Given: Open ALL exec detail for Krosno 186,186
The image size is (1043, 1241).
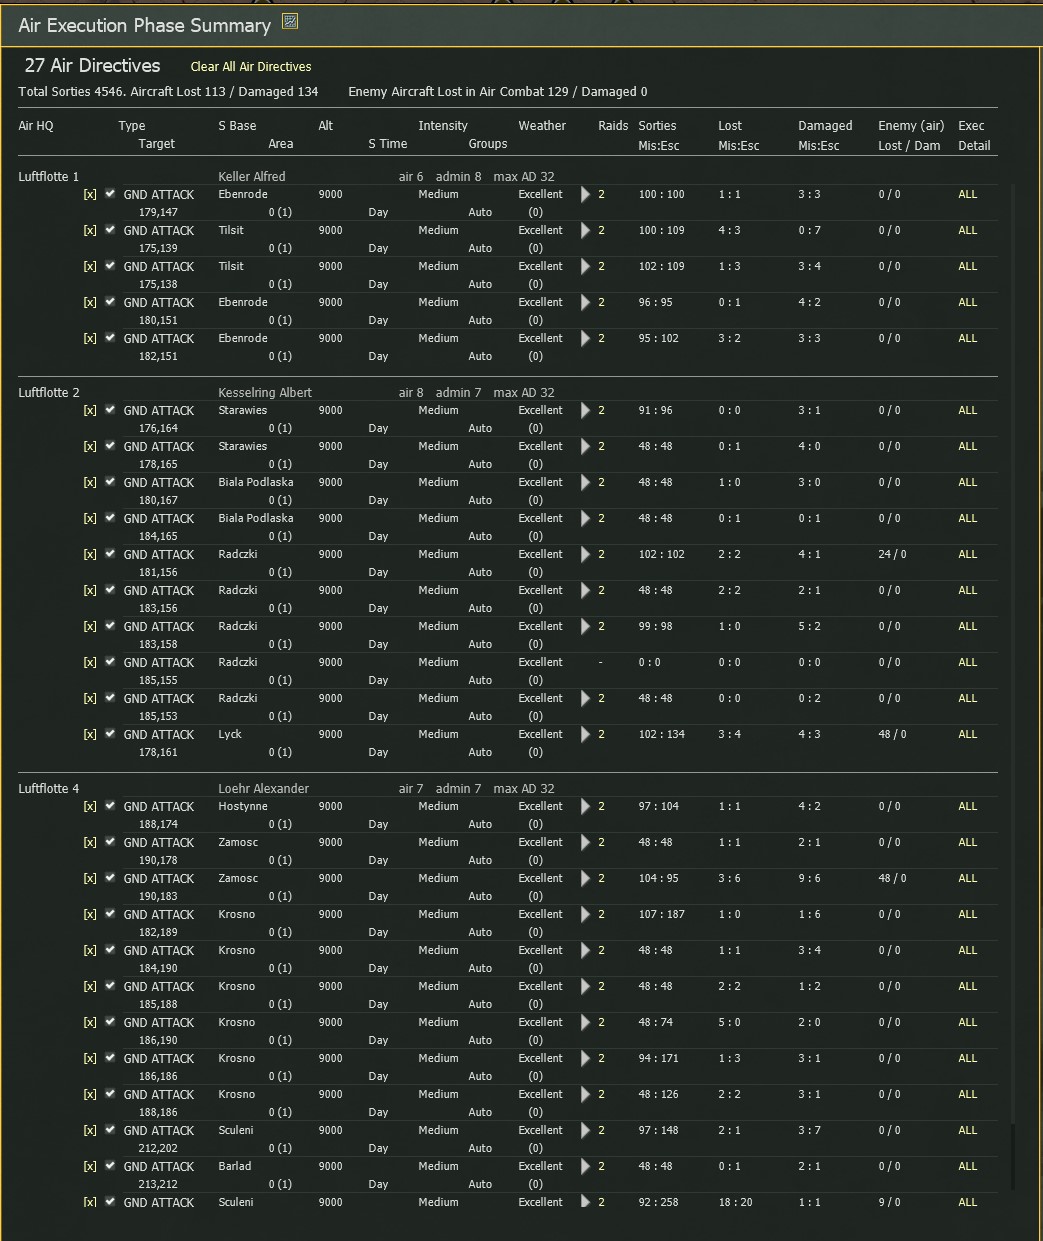Looking at the screenshot, I should pyautogui.click(x=967, y=1058).
